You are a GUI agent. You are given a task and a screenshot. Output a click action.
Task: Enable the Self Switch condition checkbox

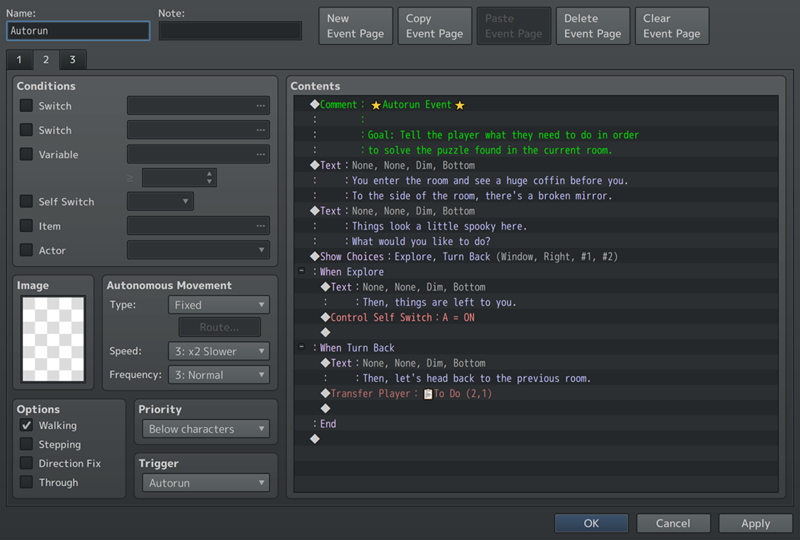pyautogui.click(x=27, y=202)
